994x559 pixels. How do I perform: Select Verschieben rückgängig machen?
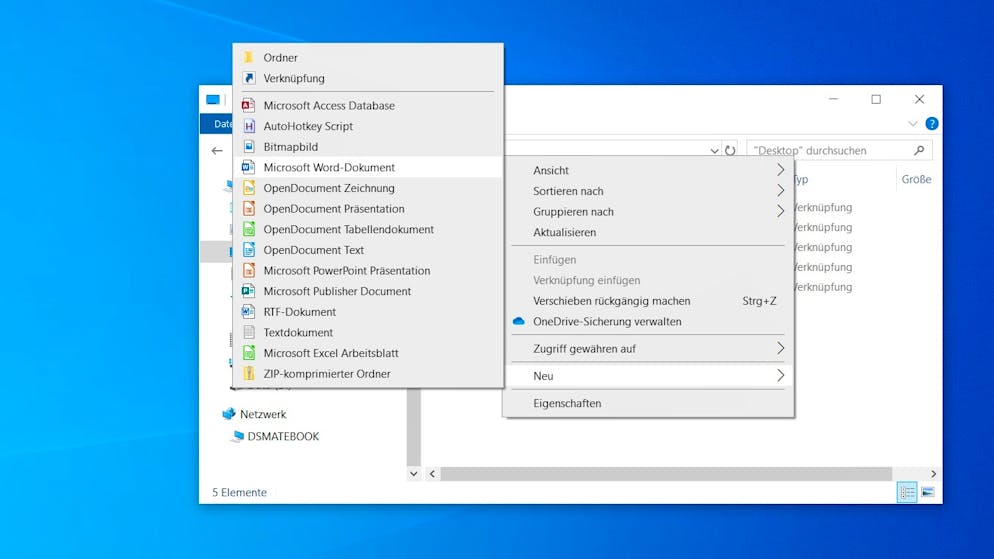tap(649, 301)
